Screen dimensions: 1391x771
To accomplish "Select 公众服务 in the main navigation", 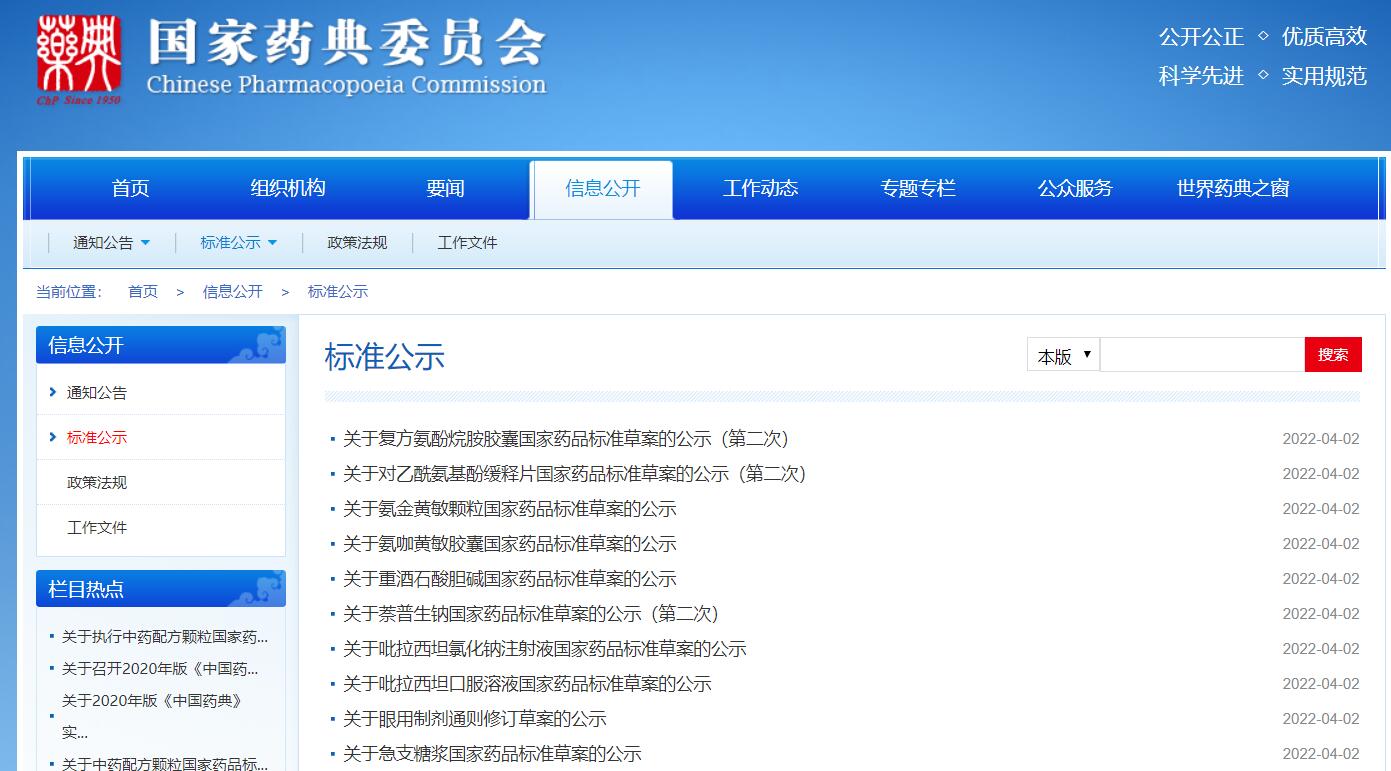I will [x=1074, y=188].
